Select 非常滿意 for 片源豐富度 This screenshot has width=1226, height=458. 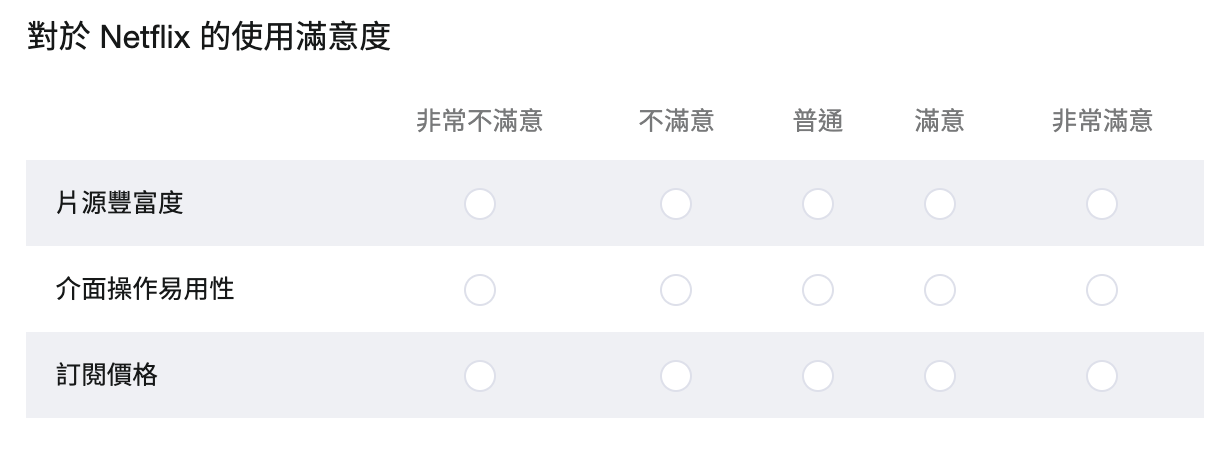[x=1102, y=204]
